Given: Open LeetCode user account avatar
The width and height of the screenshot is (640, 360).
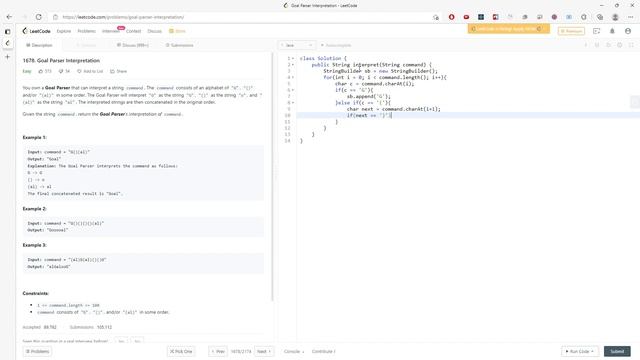Looking at the screenshot, I should point(628,31).
